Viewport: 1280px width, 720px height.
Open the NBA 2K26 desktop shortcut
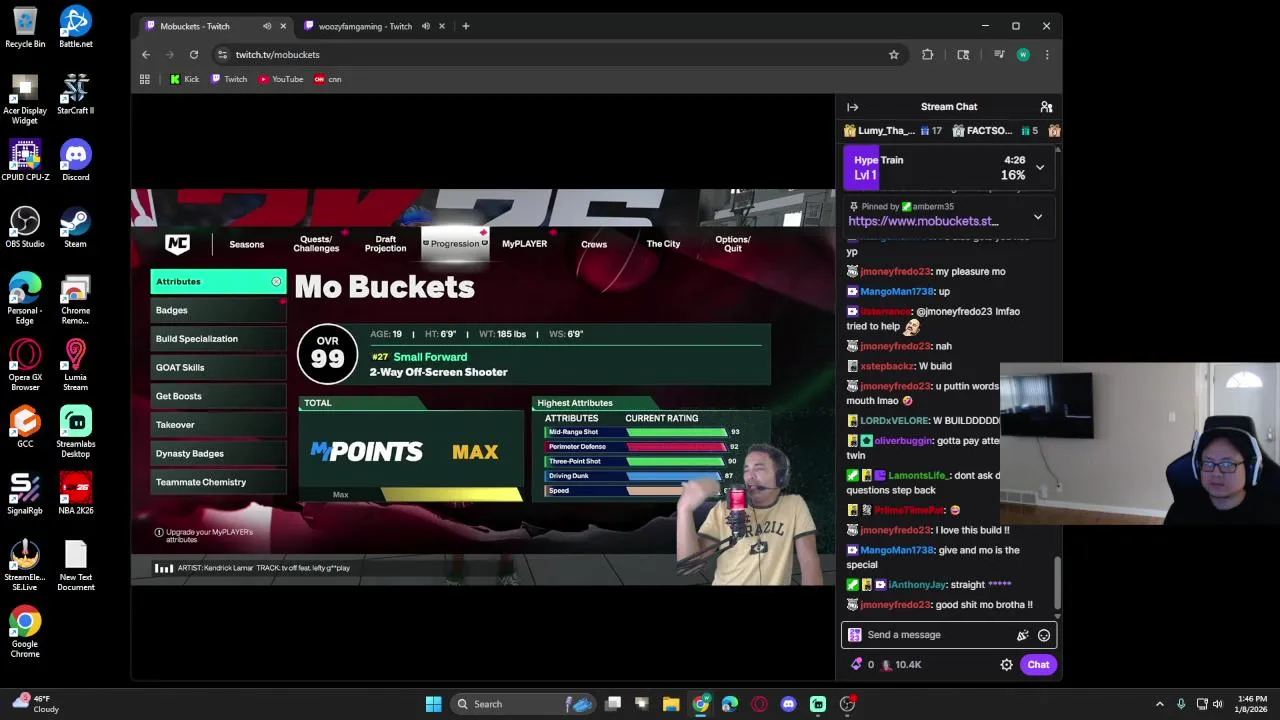(75, 495)
